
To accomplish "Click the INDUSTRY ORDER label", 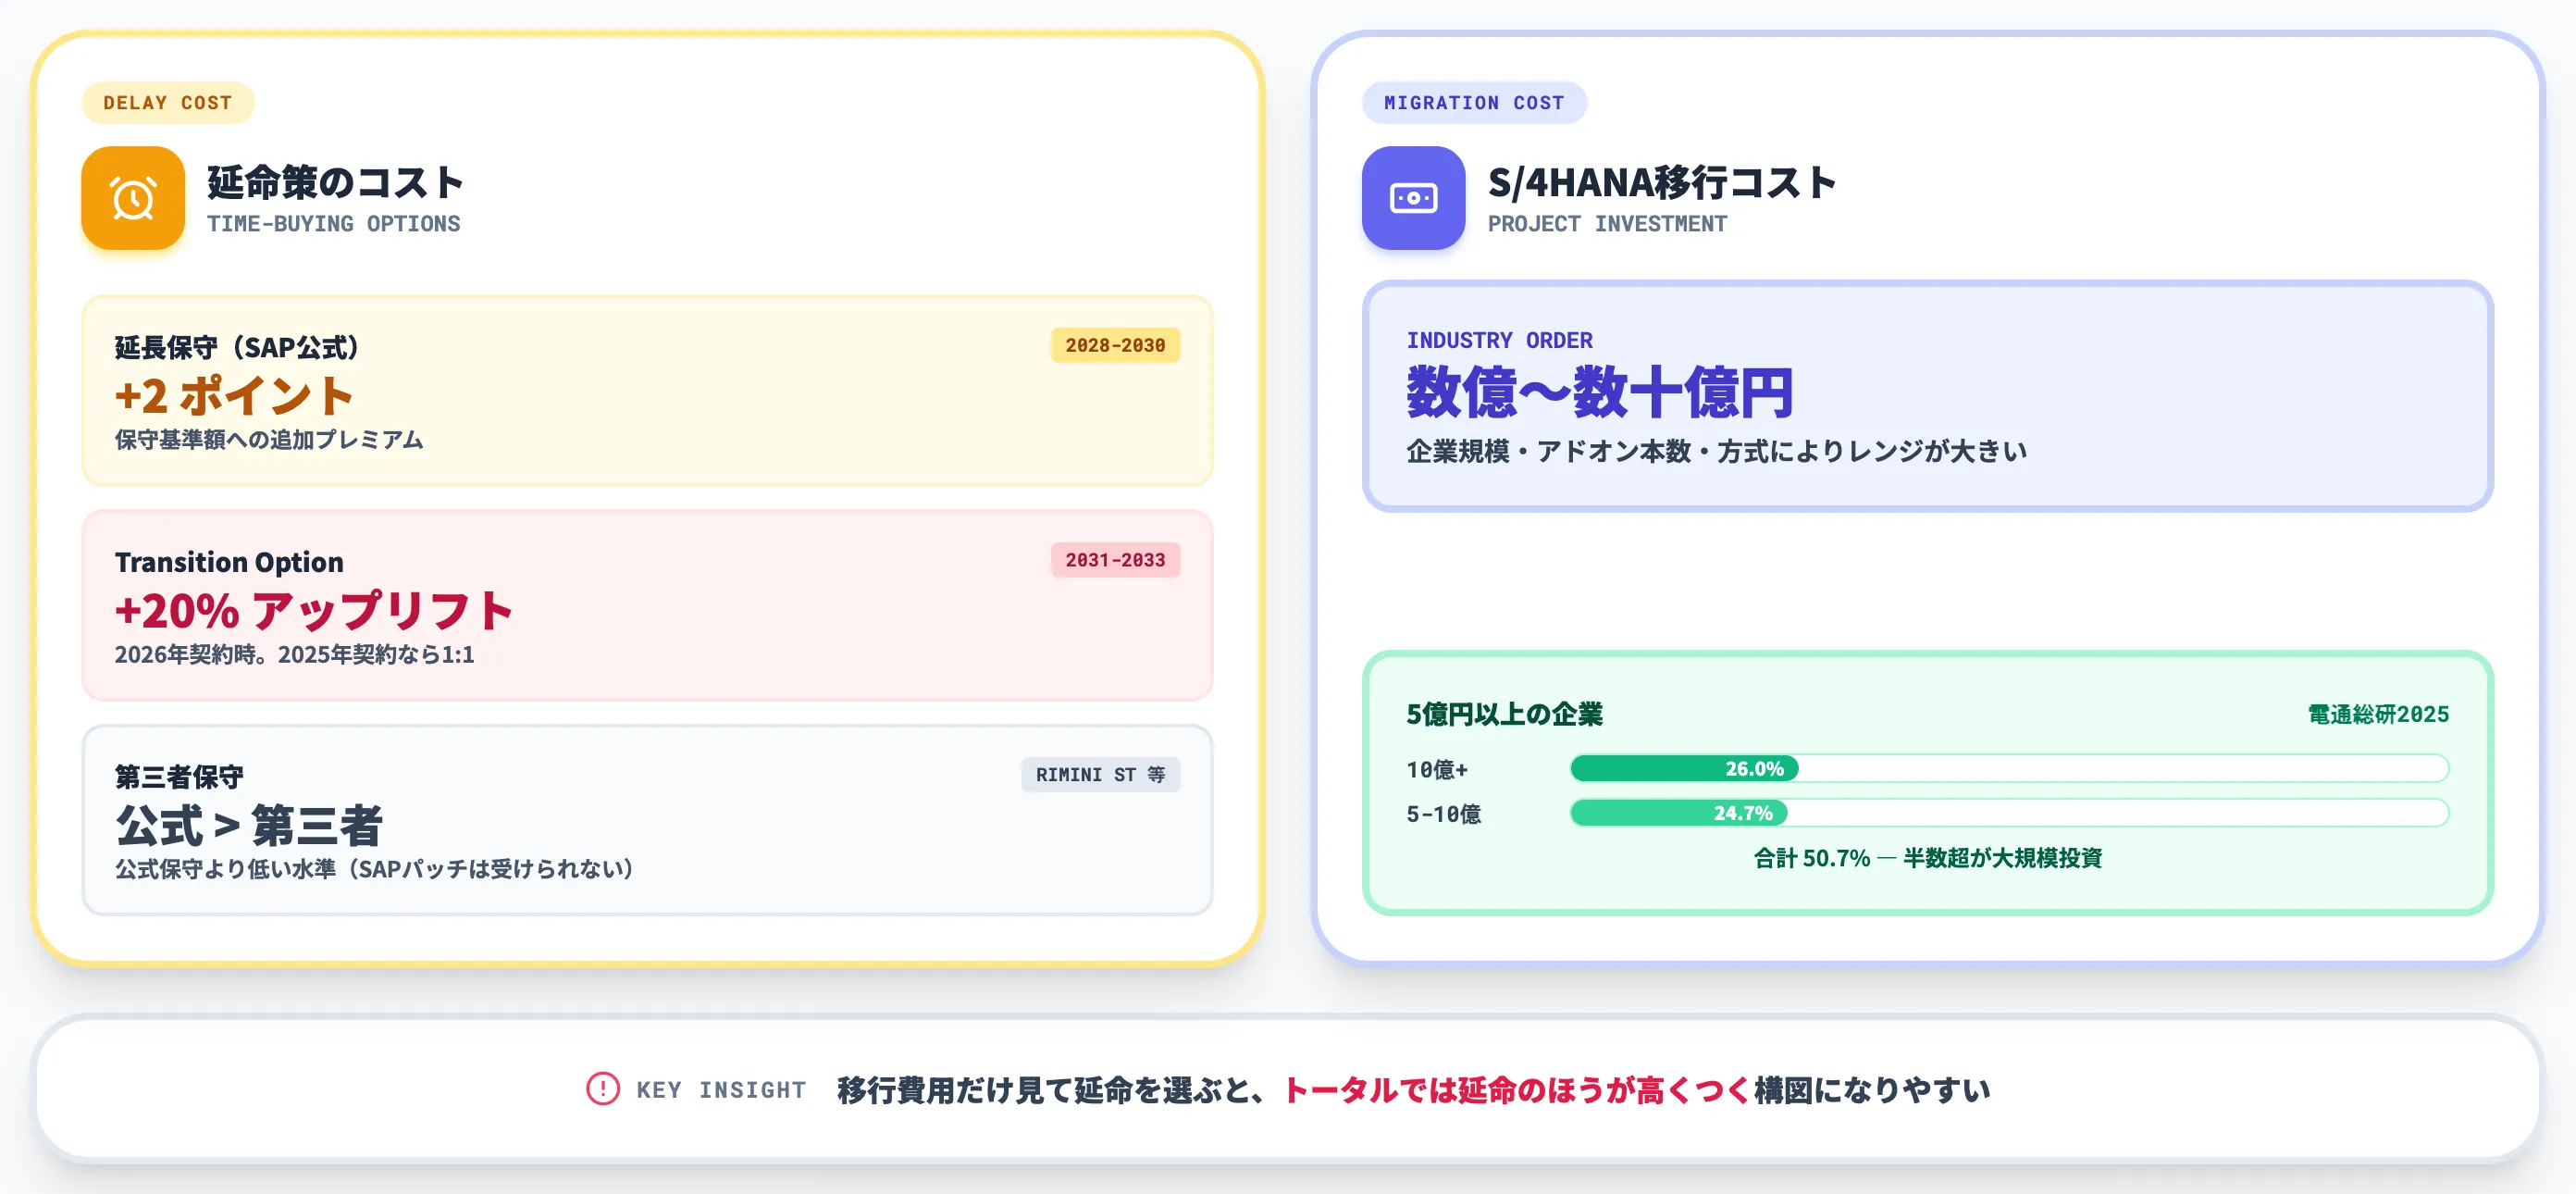I will tap(1499, 340).
